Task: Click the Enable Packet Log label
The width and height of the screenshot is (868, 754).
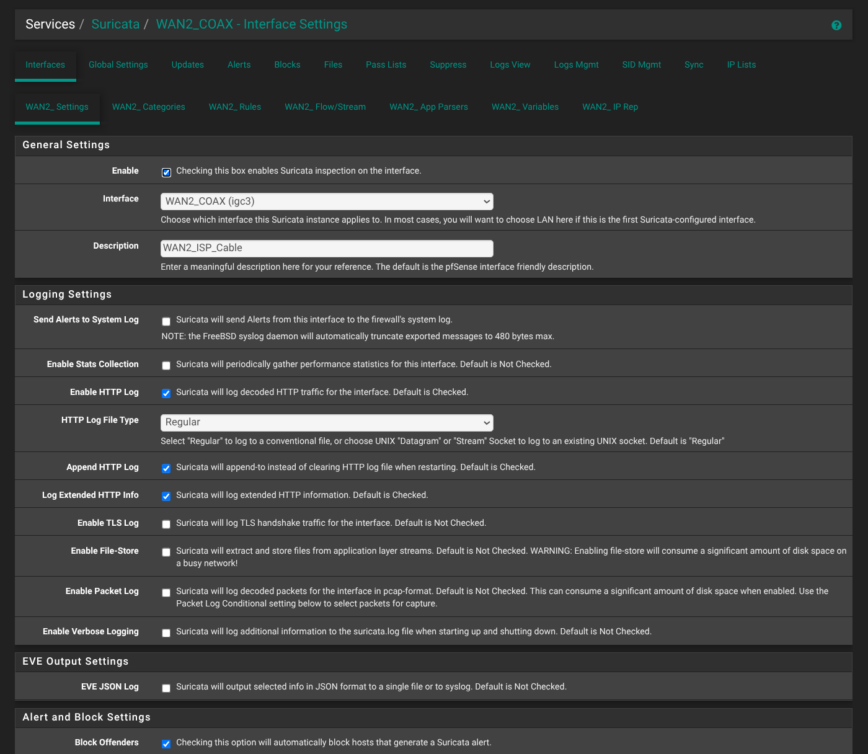Action: (102, 591)
